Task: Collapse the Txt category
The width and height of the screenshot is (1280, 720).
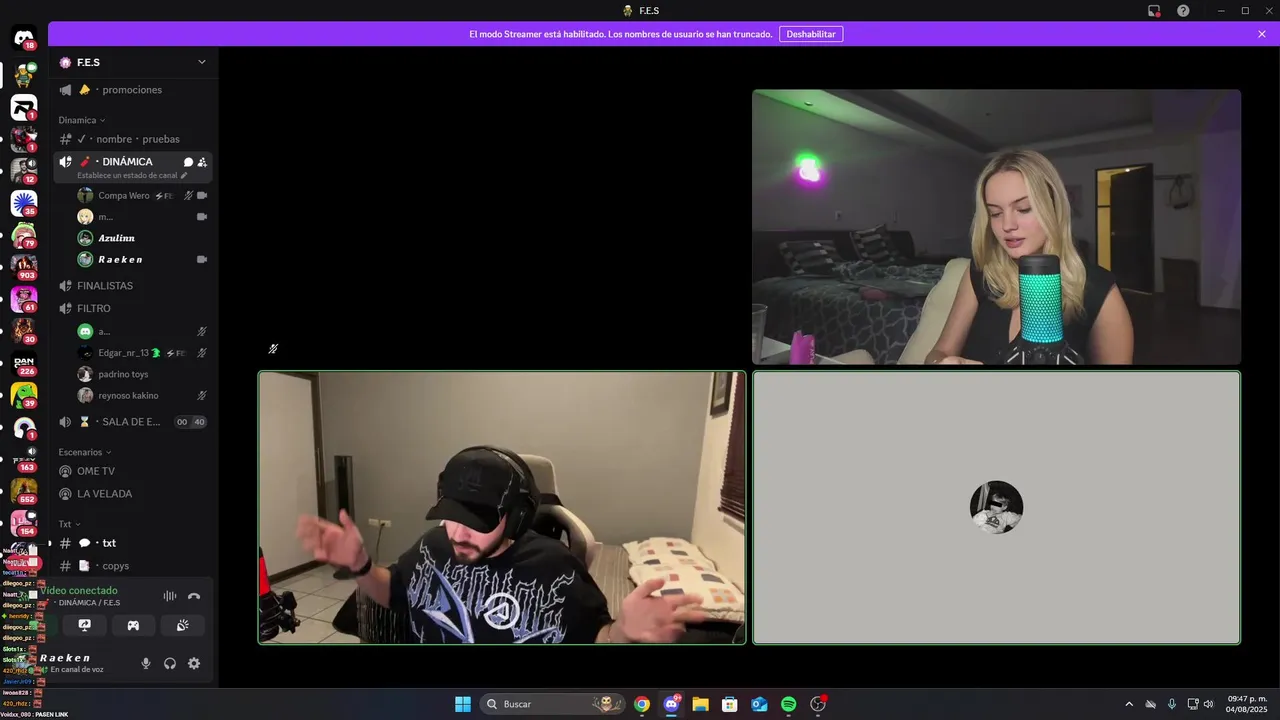Action: pyautogui.click(x=69, y=524)
